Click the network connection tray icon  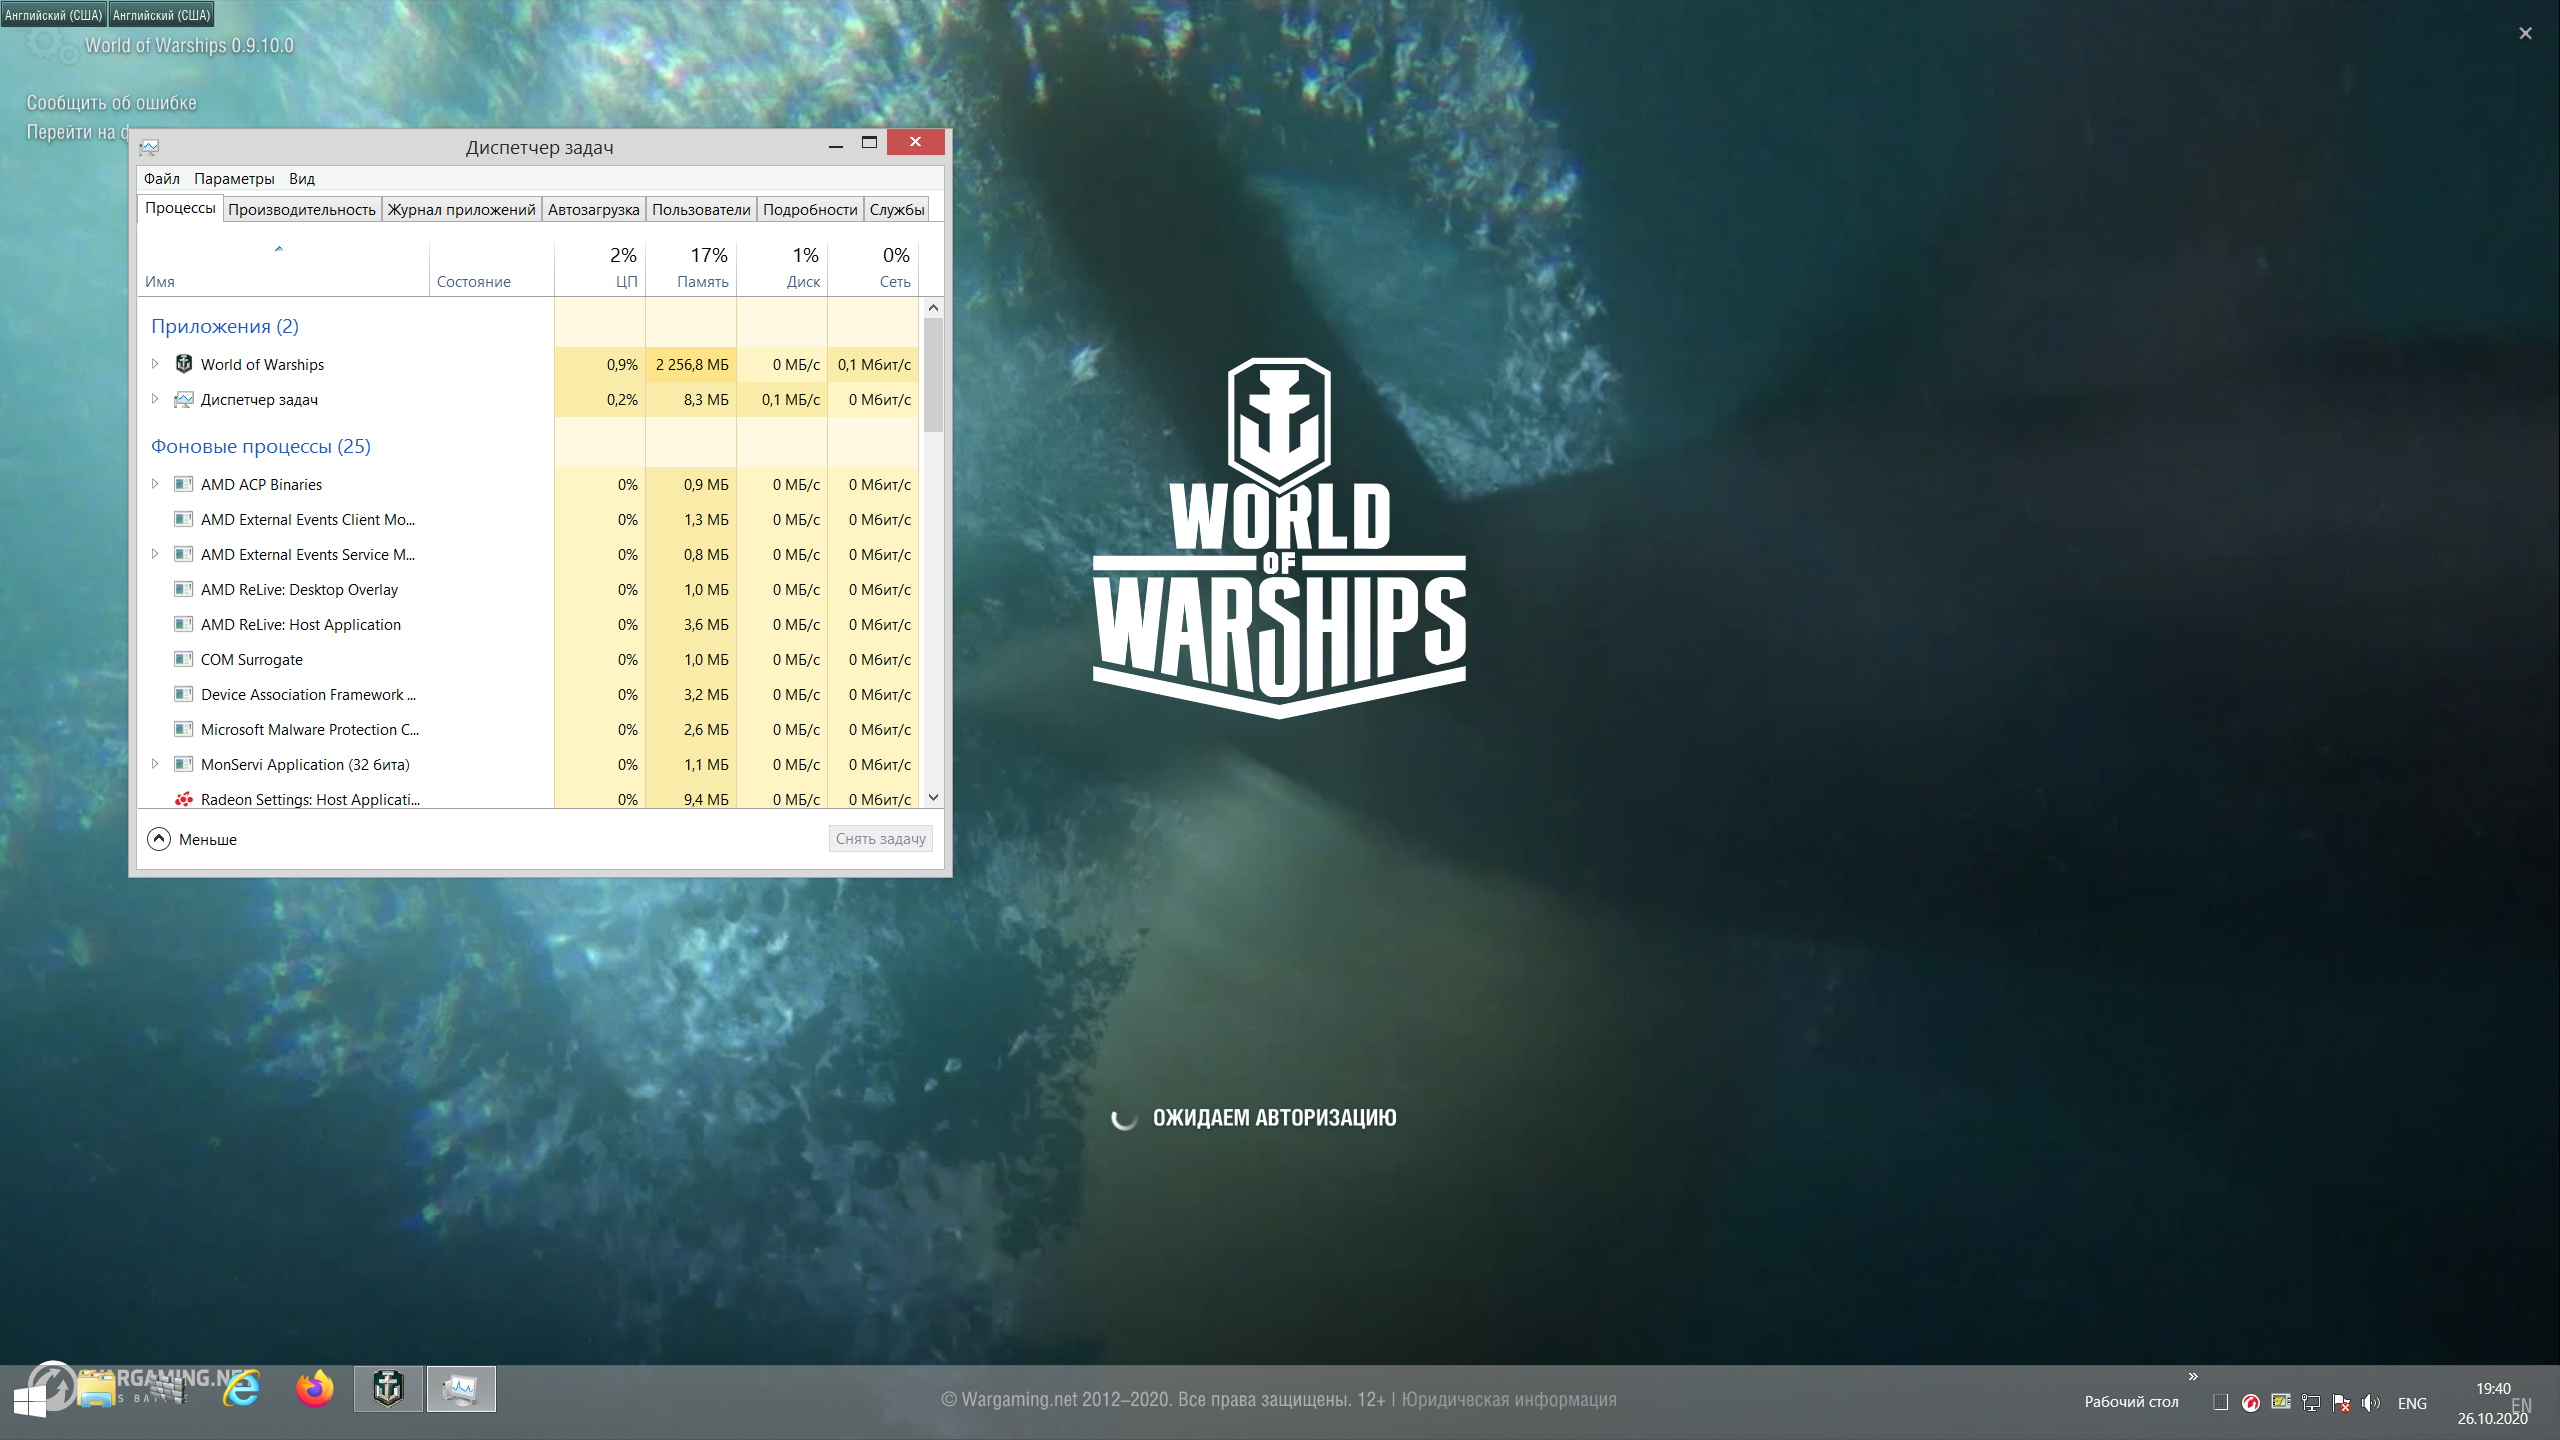(2311, 1403)
